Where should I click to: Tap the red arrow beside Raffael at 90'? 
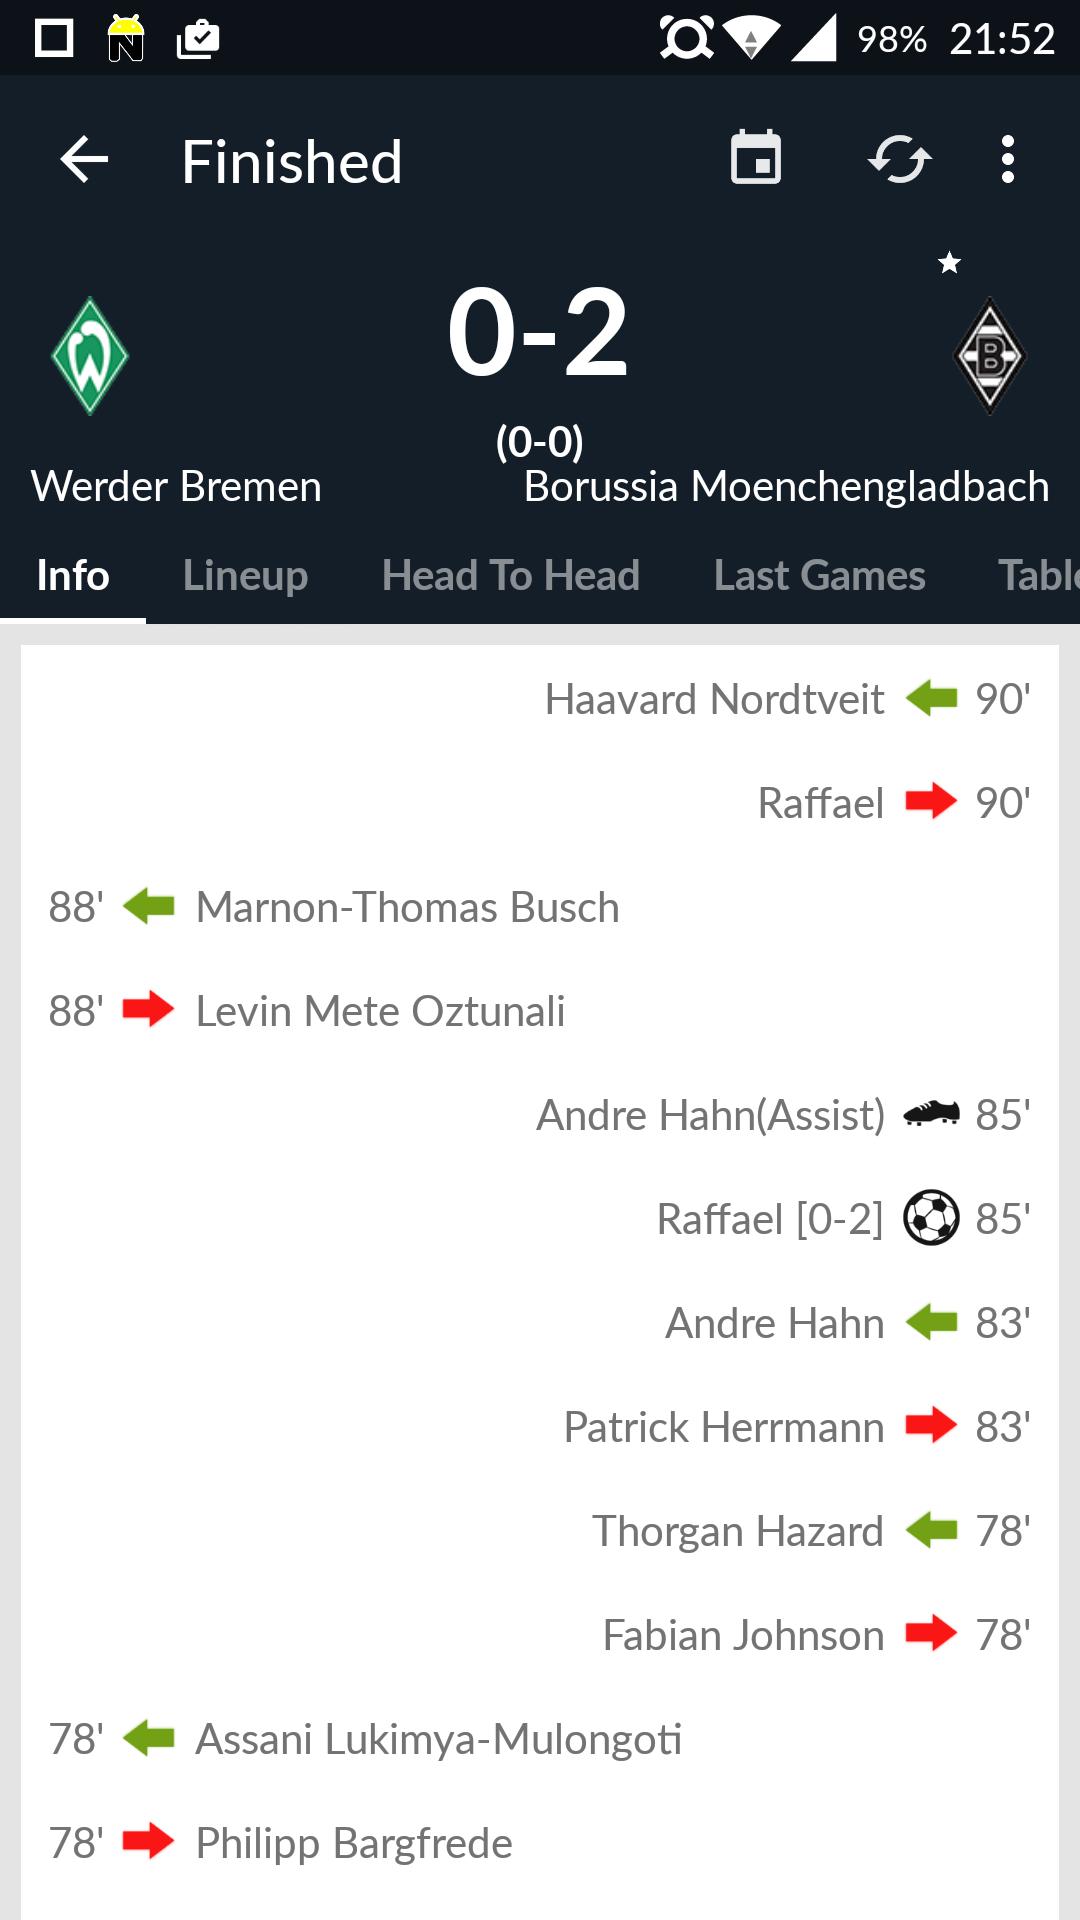click(x=932, y=801)
